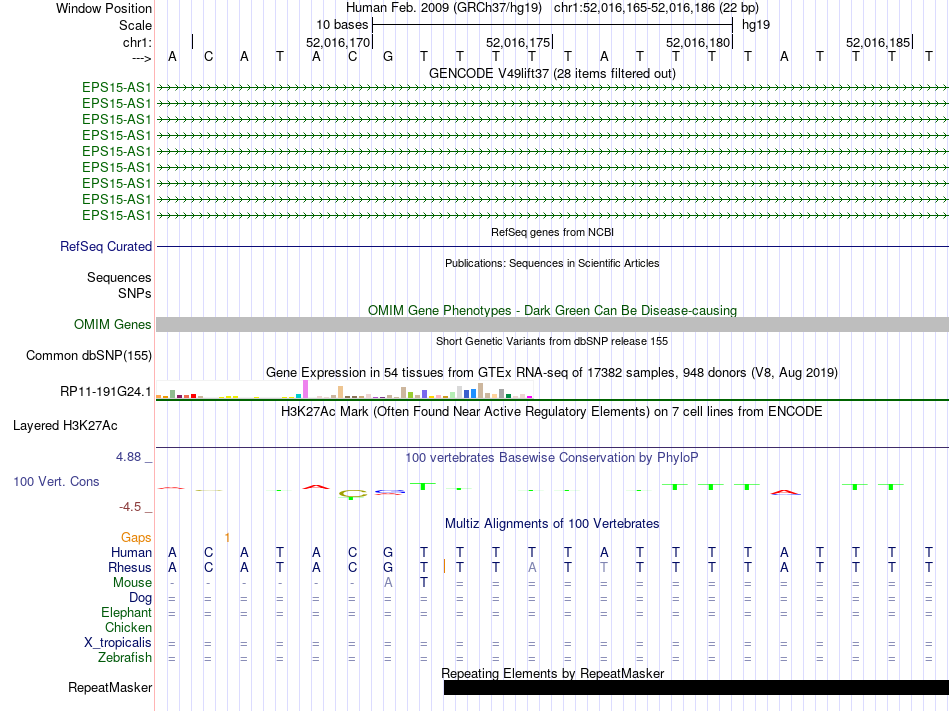This screenshot has width=950, height=711.
Task: Open the OMIM Gene Phenotypes track title
Action: [552, 310]
